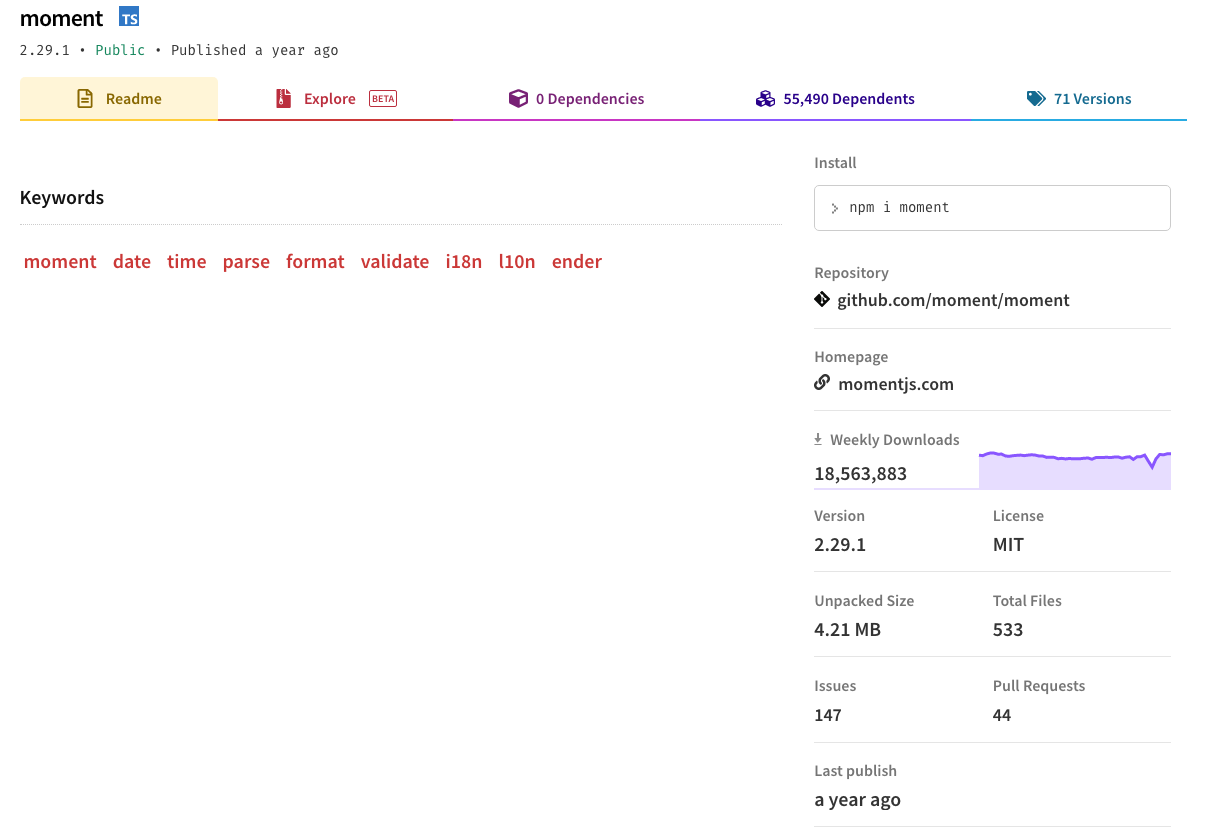The height and width of the screenshot is (835, 1229).
Task: Click the git repository icon
Action: tap(822, 299)
